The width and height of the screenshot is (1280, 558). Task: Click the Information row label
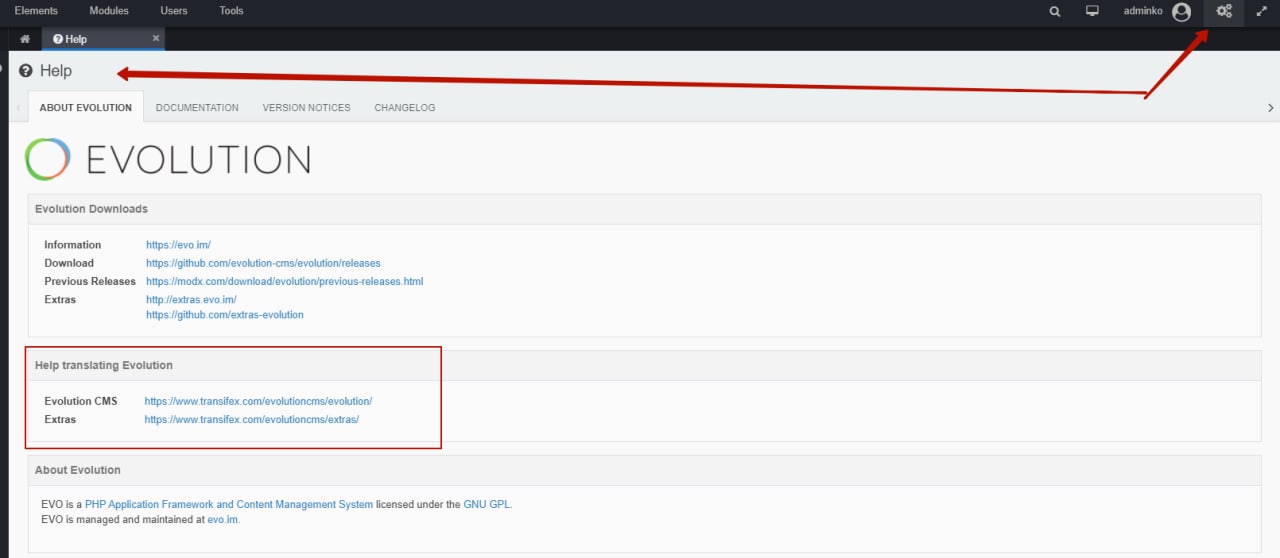[73, 245]
